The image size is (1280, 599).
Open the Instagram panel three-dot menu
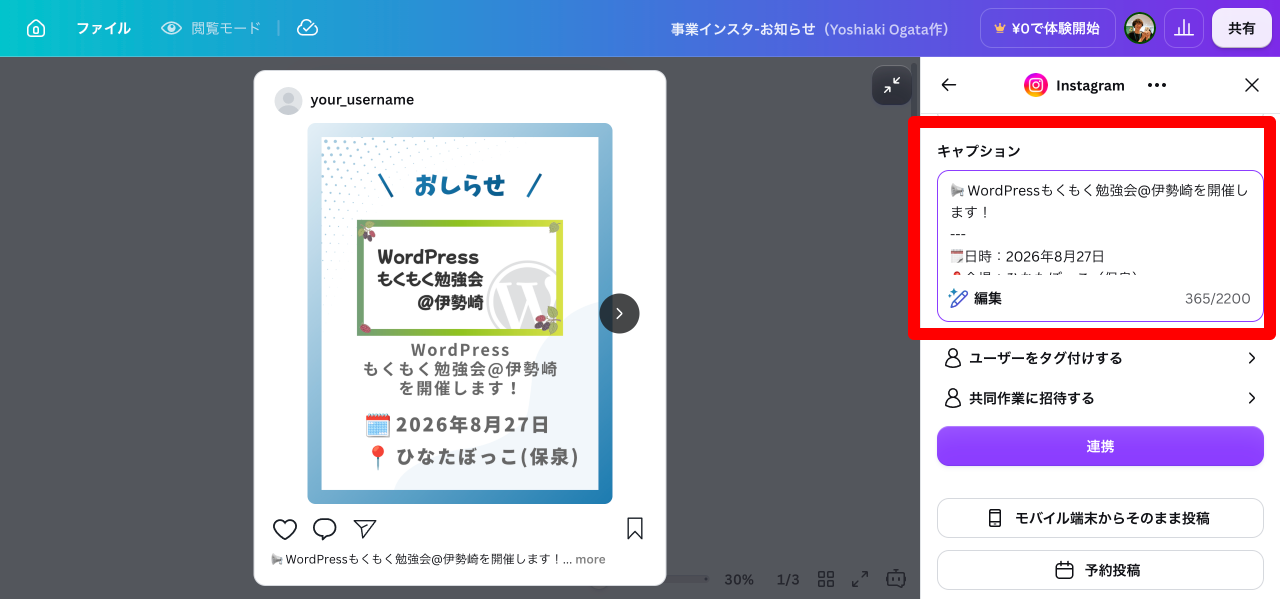click(1157, 85)
